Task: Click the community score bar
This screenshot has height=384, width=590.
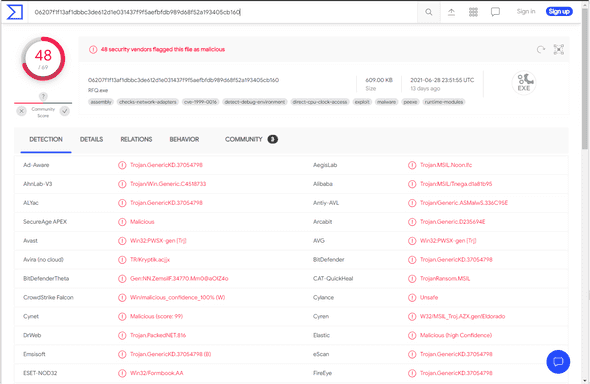Action: [43, 103]
